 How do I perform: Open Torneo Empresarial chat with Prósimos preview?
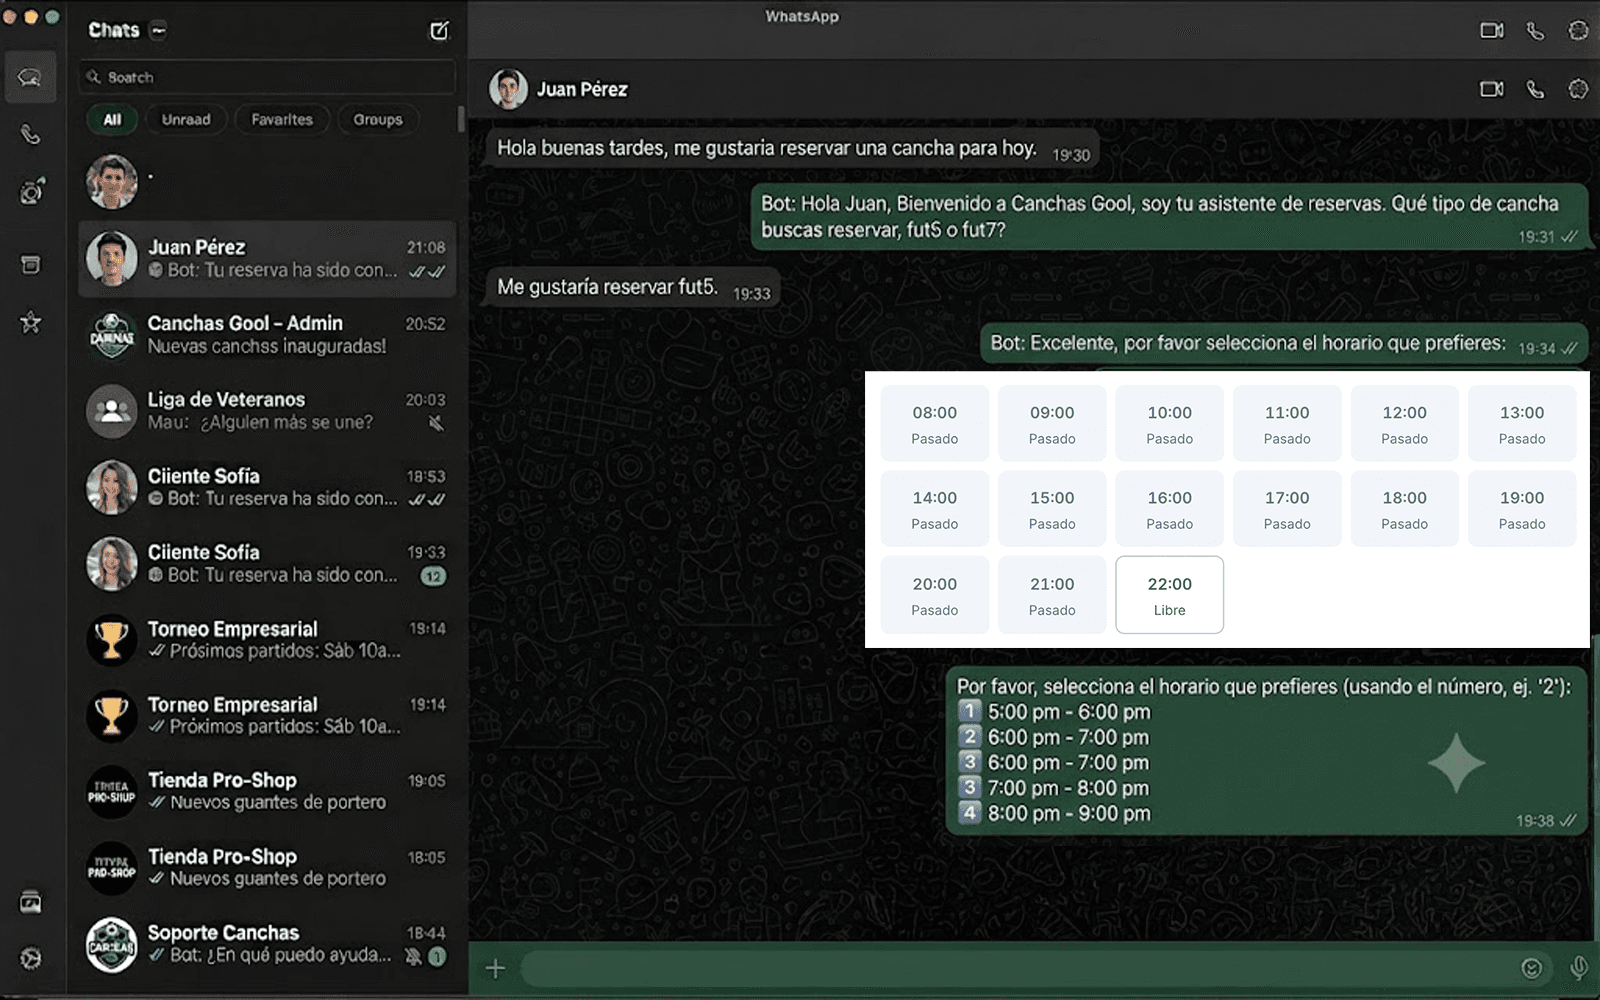click(x=267, y=640)
